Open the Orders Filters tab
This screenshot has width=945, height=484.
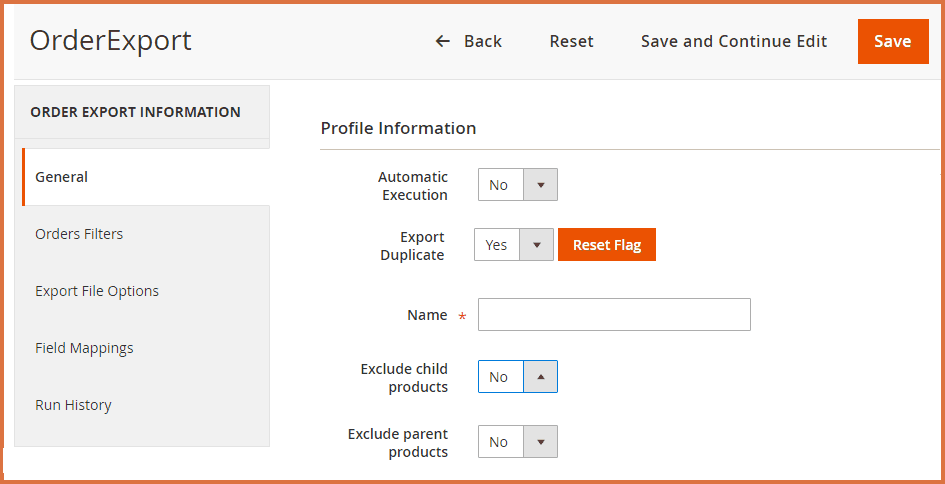(x=79, y=234)
